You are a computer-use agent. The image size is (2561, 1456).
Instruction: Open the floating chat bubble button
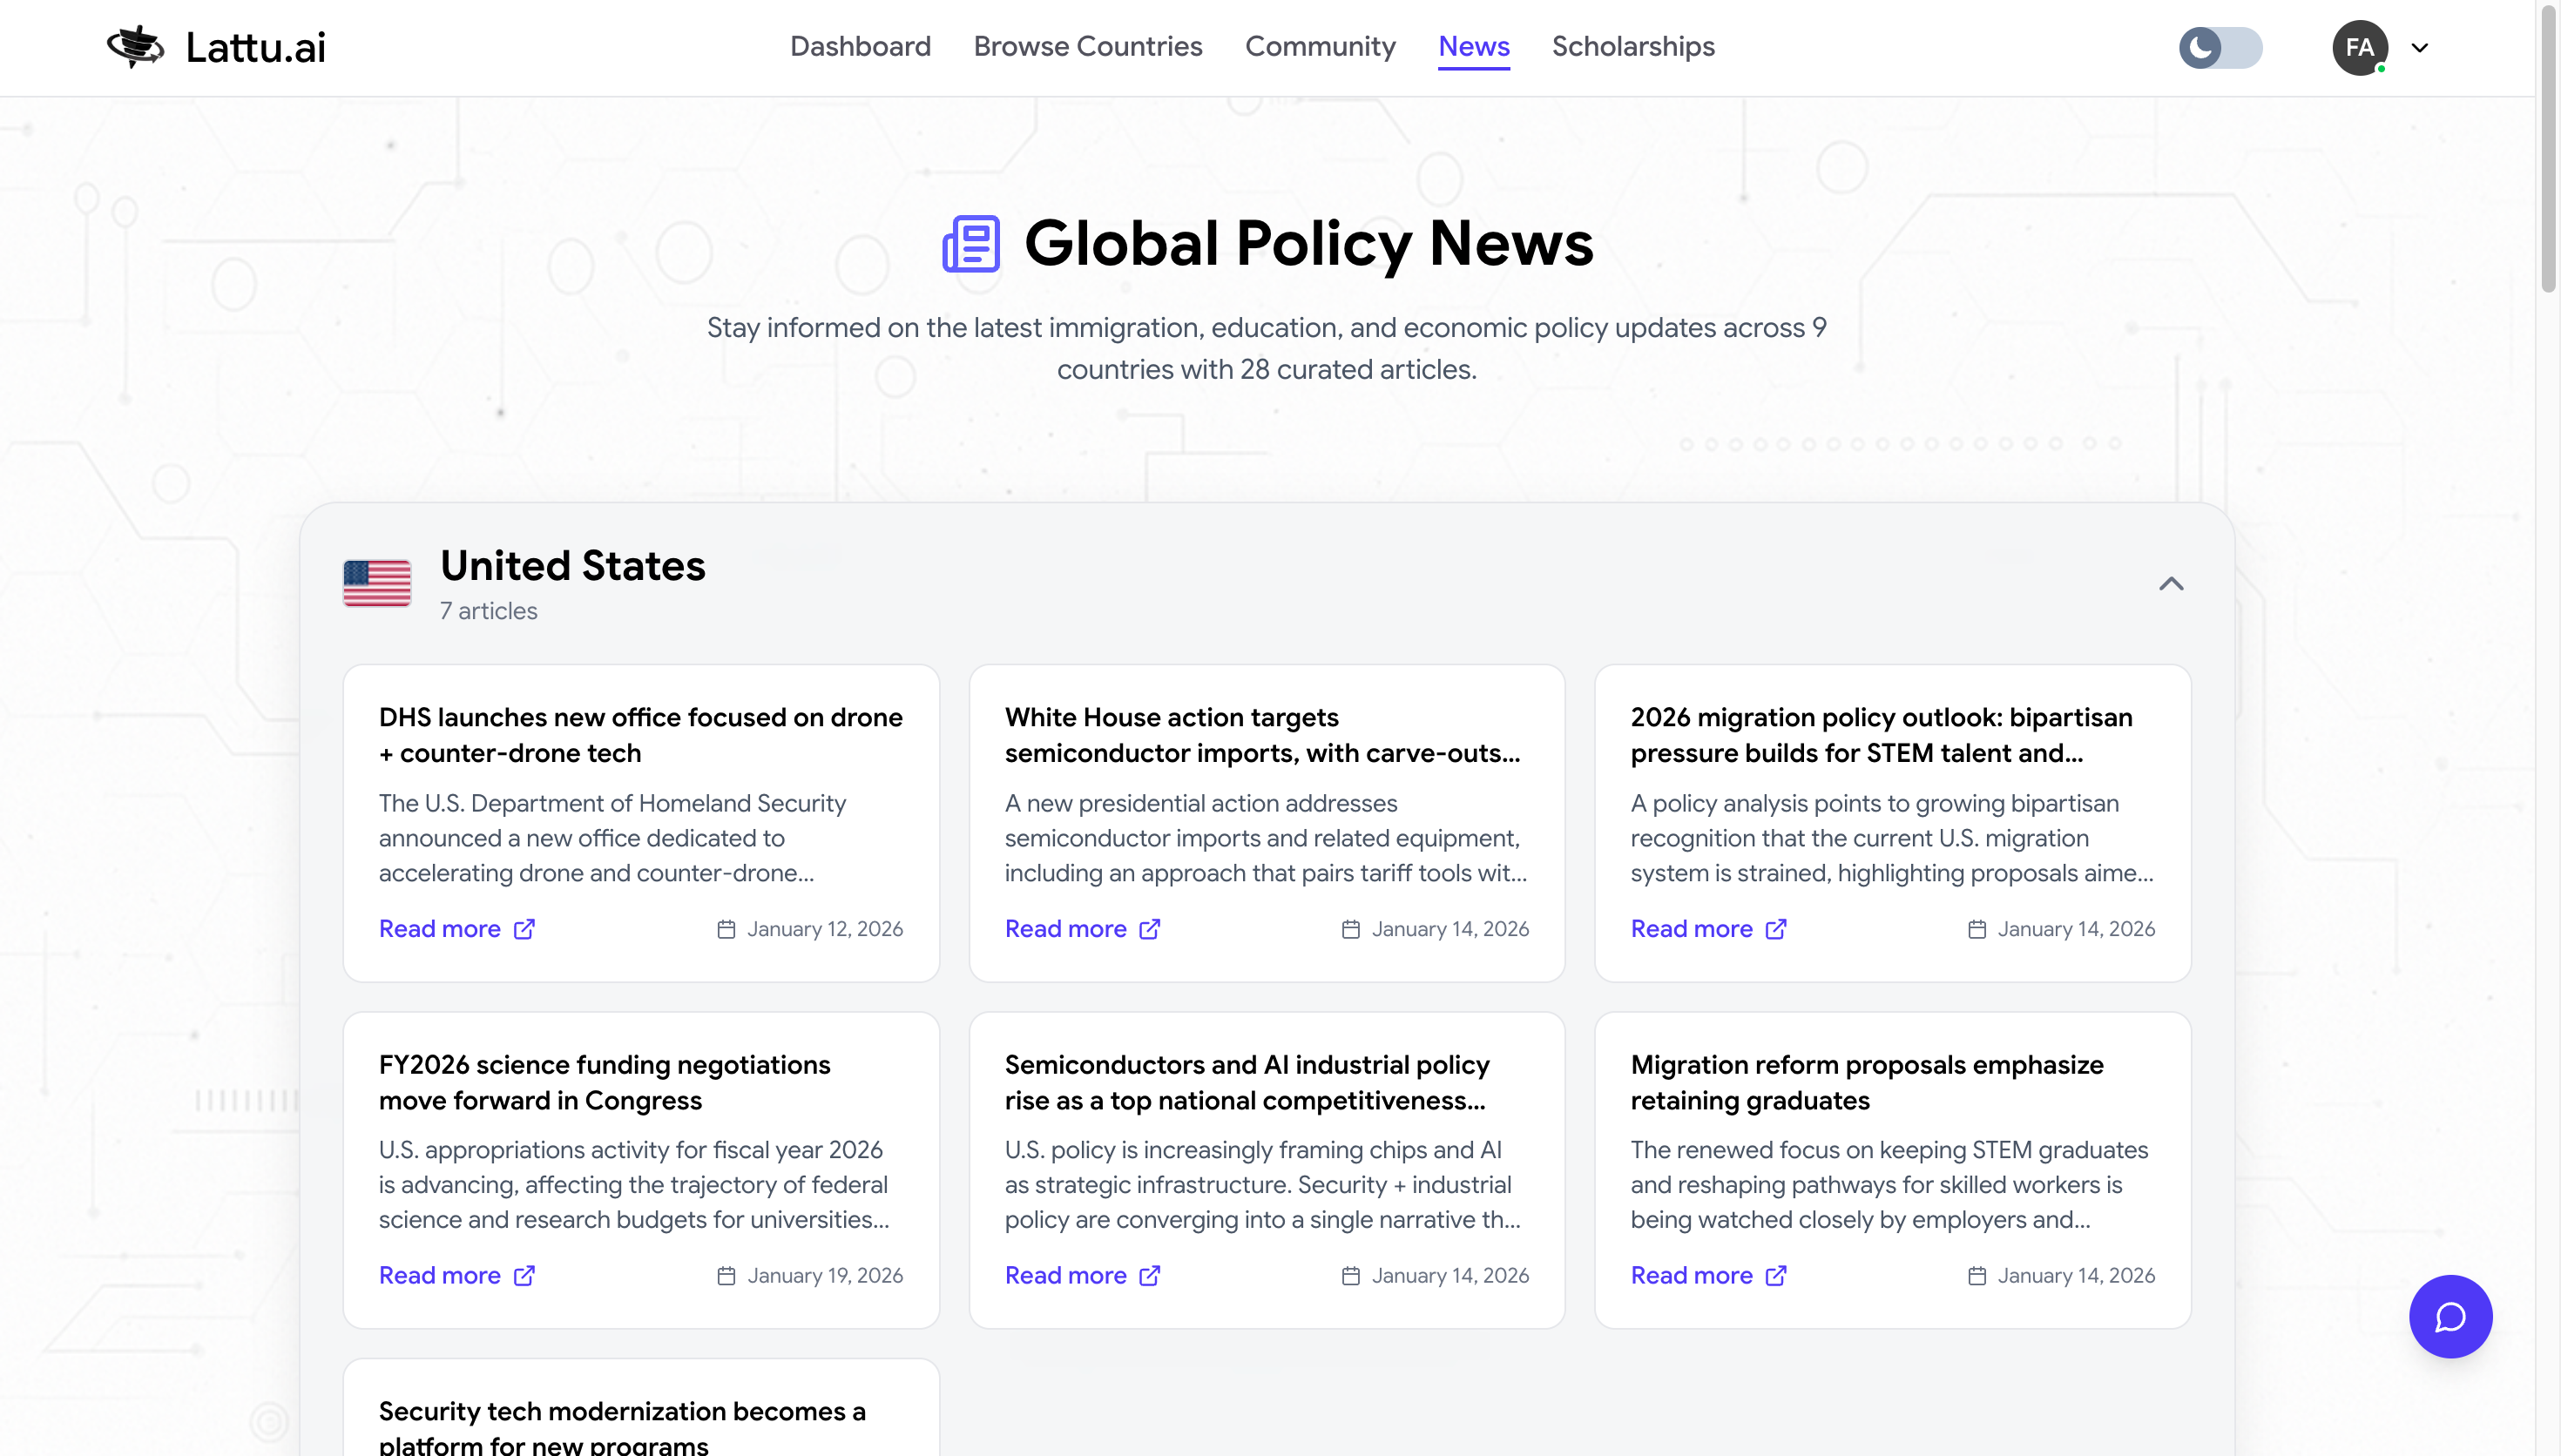coord(2449,1316)
